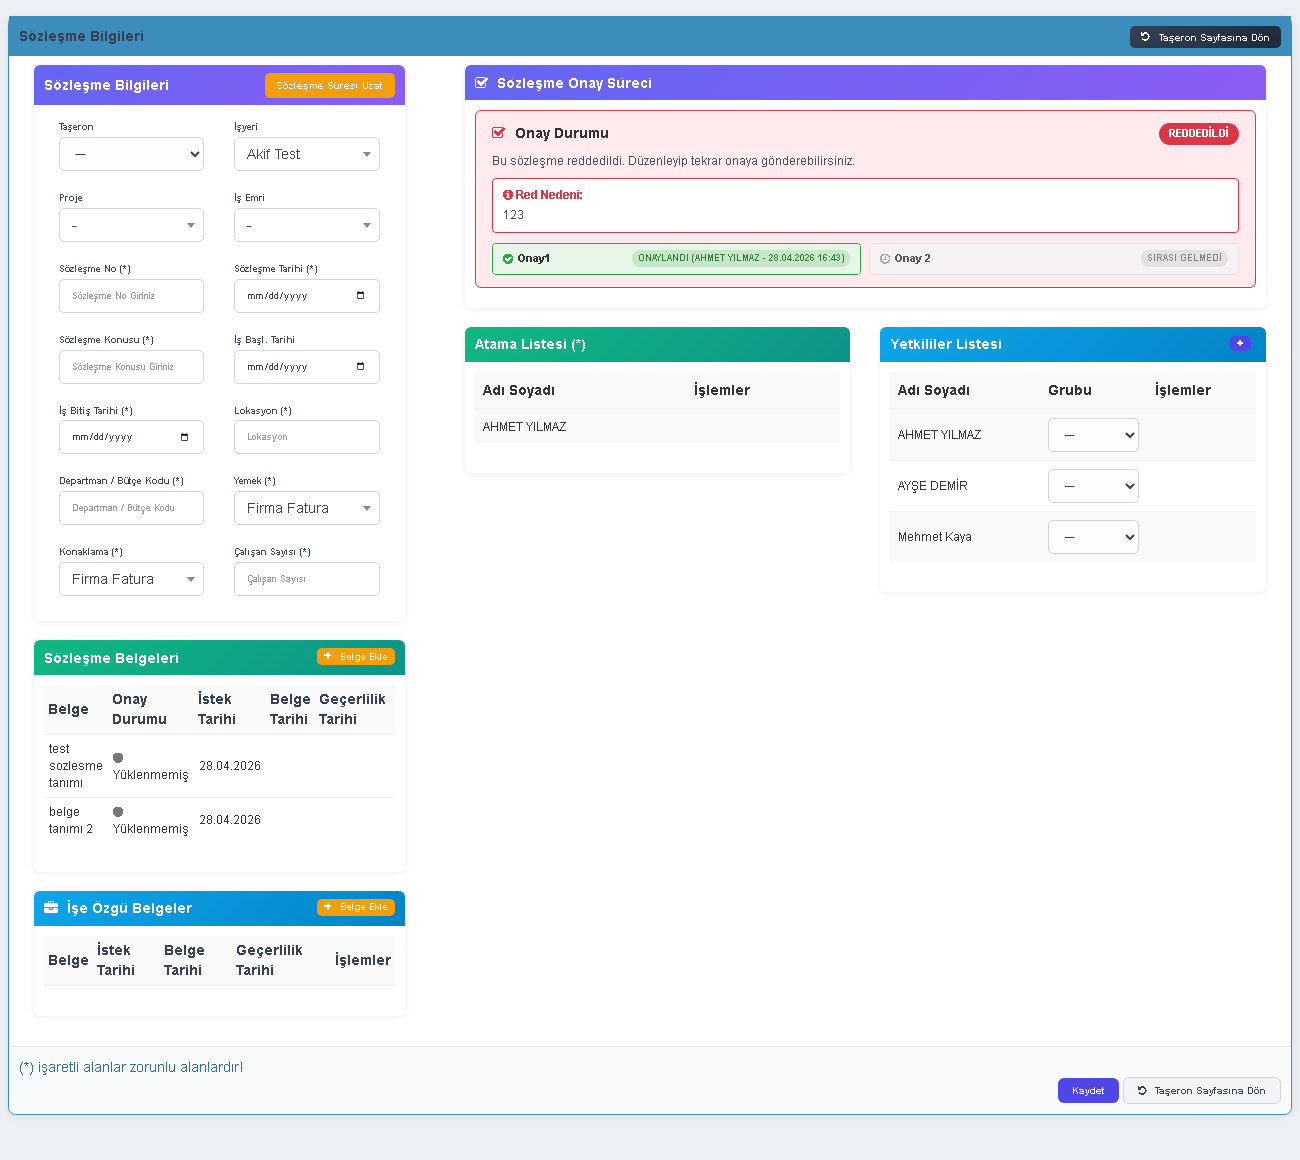
Task: Open the İş Başl. Tarihi calendar picker
Action: [x=361, y=367]
